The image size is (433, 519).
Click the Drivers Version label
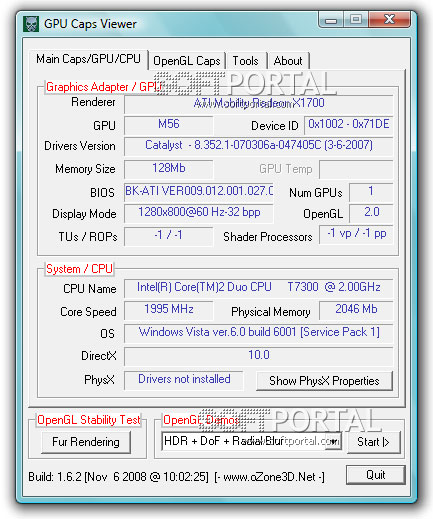tap(80, 146)
